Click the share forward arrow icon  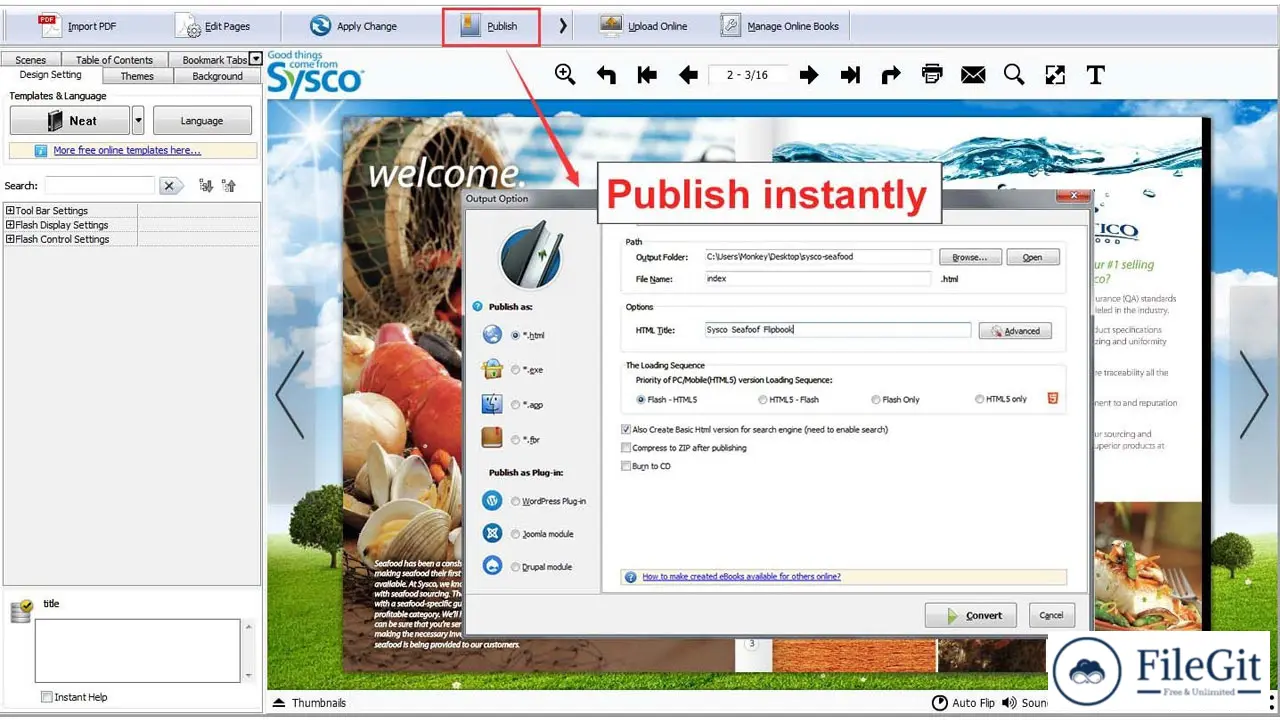click(x=891, y=75)
